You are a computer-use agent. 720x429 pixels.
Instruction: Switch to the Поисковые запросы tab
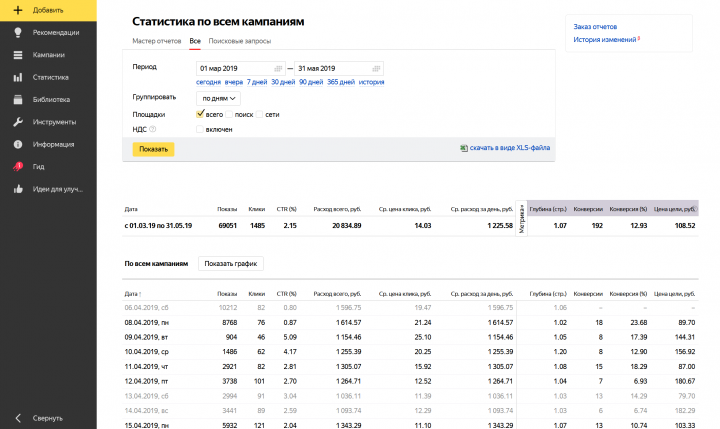tap(240, 41)
